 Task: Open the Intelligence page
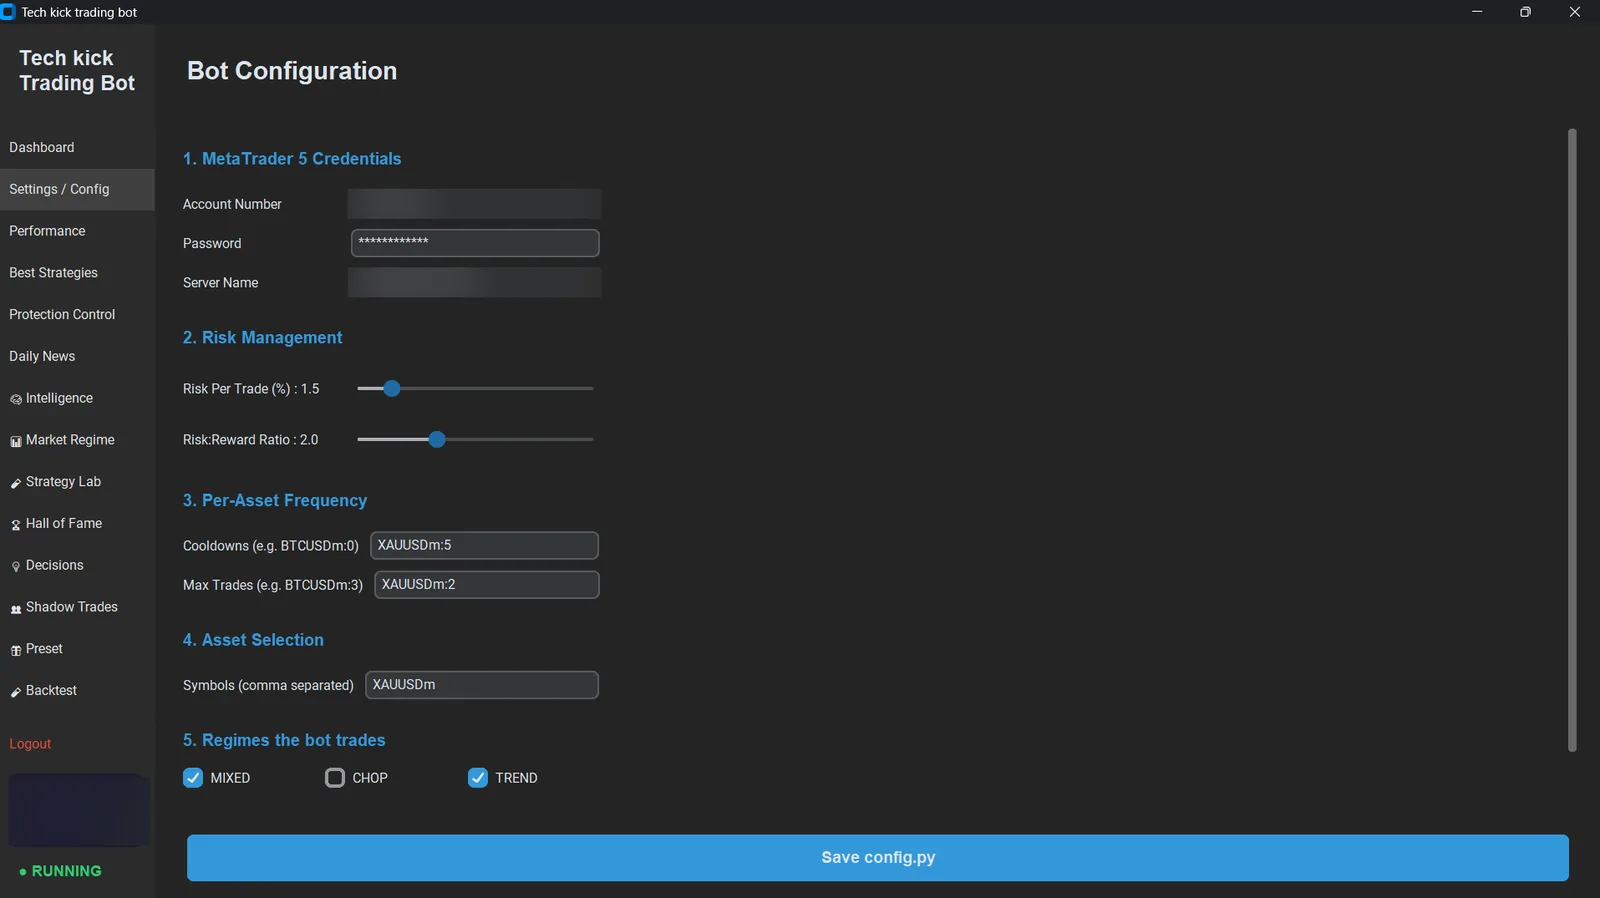pos(77,398)
